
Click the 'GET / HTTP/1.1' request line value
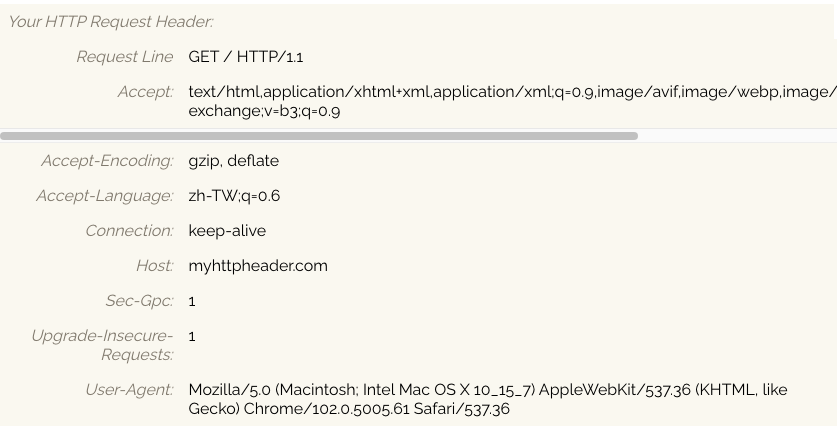coord(246,57)
